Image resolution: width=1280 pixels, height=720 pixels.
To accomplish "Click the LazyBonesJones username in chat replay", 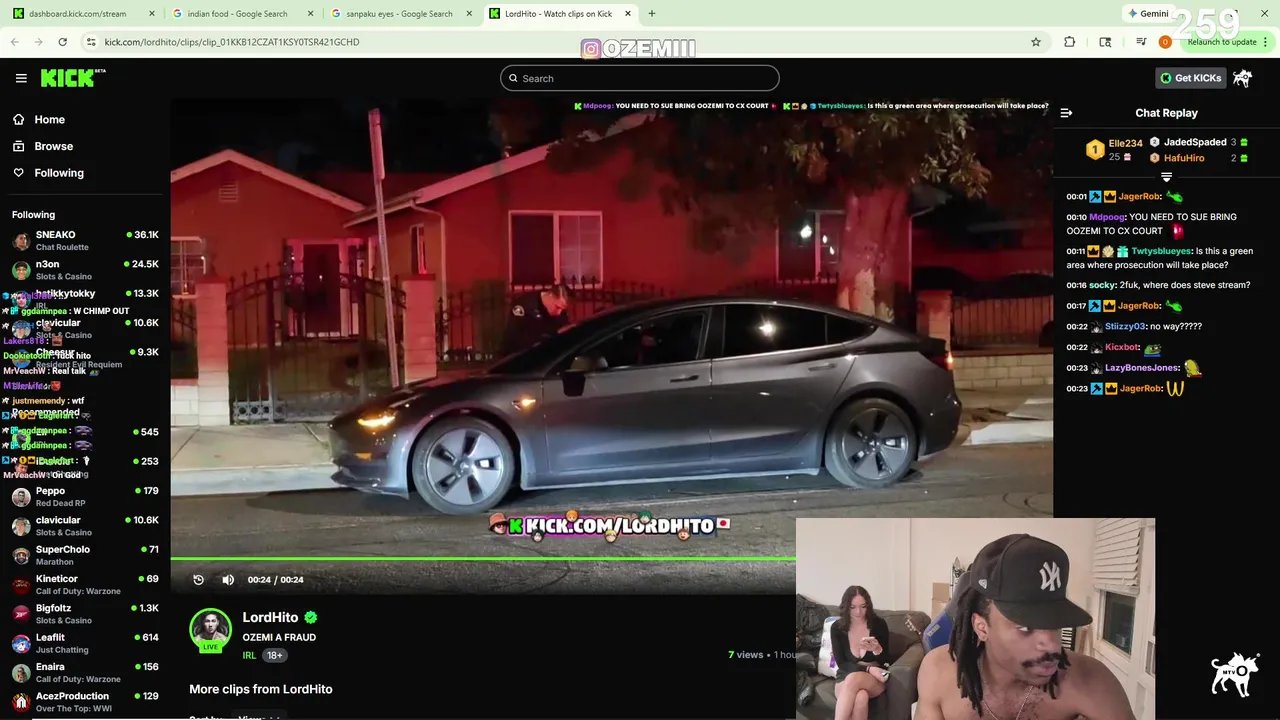I will (x=1142, y=368).
